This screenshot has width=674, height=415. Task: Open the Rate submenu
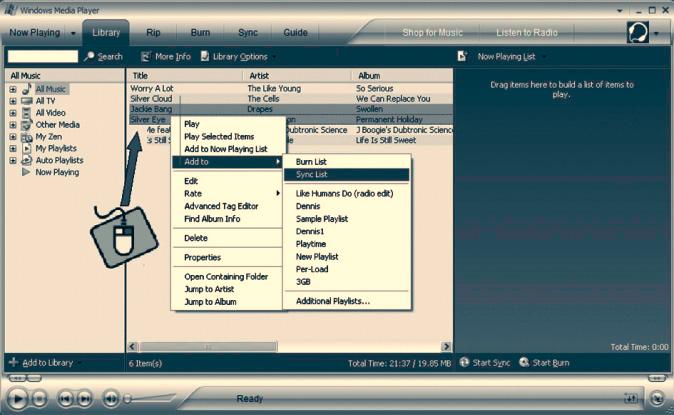point(227,194)
